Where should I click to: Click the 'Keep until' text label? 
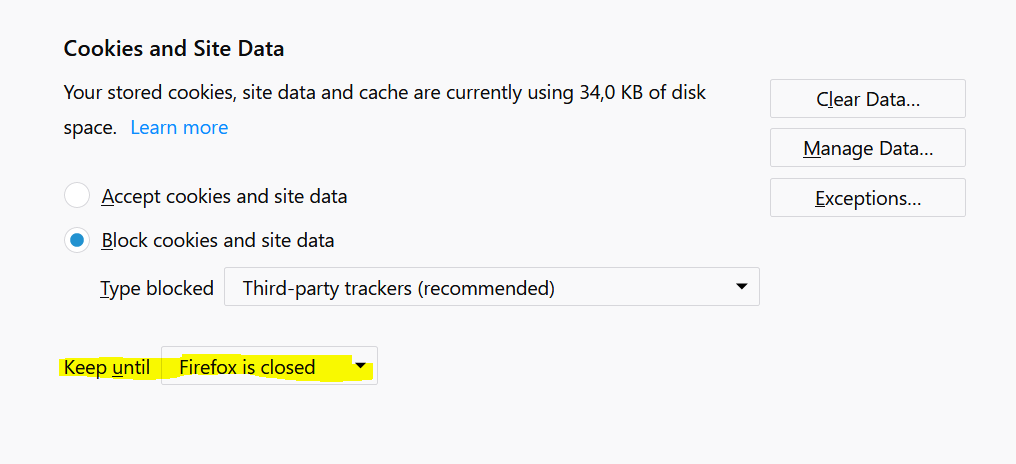pos(106,367)
